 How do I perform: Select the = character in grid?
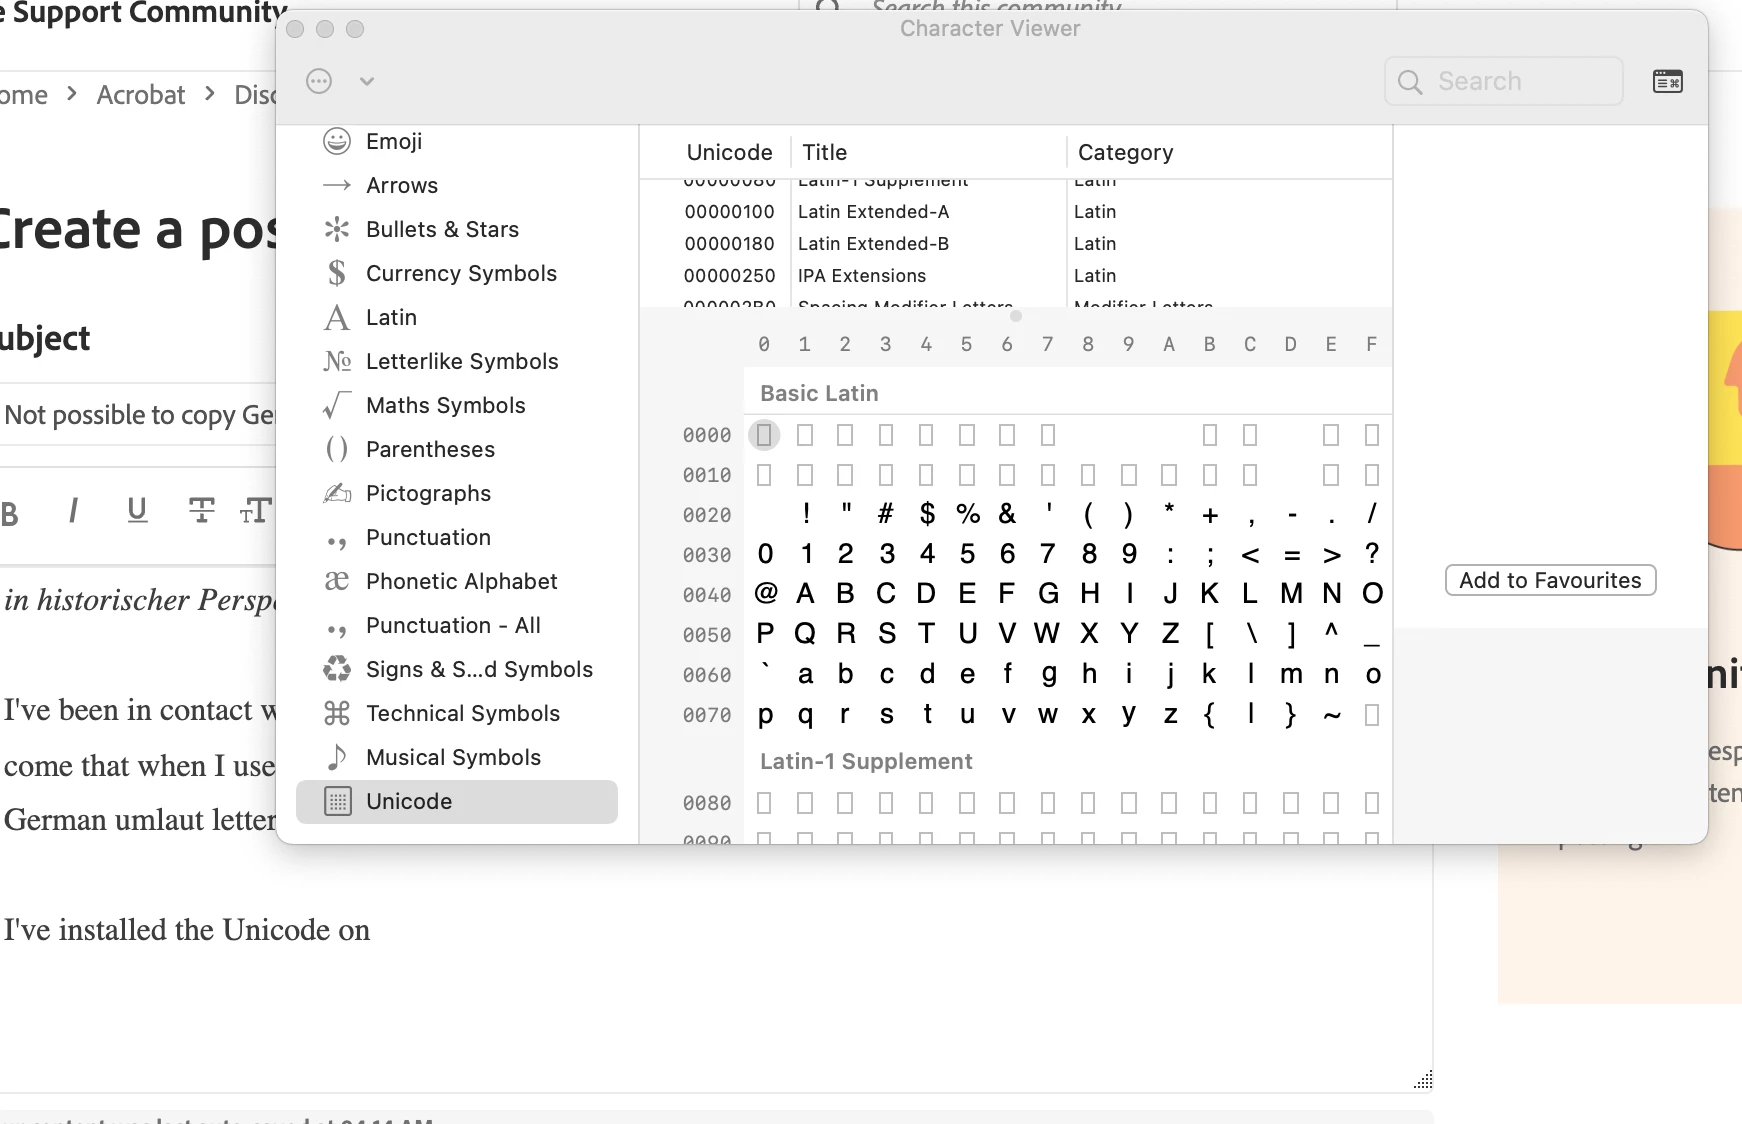point(1291,554)
